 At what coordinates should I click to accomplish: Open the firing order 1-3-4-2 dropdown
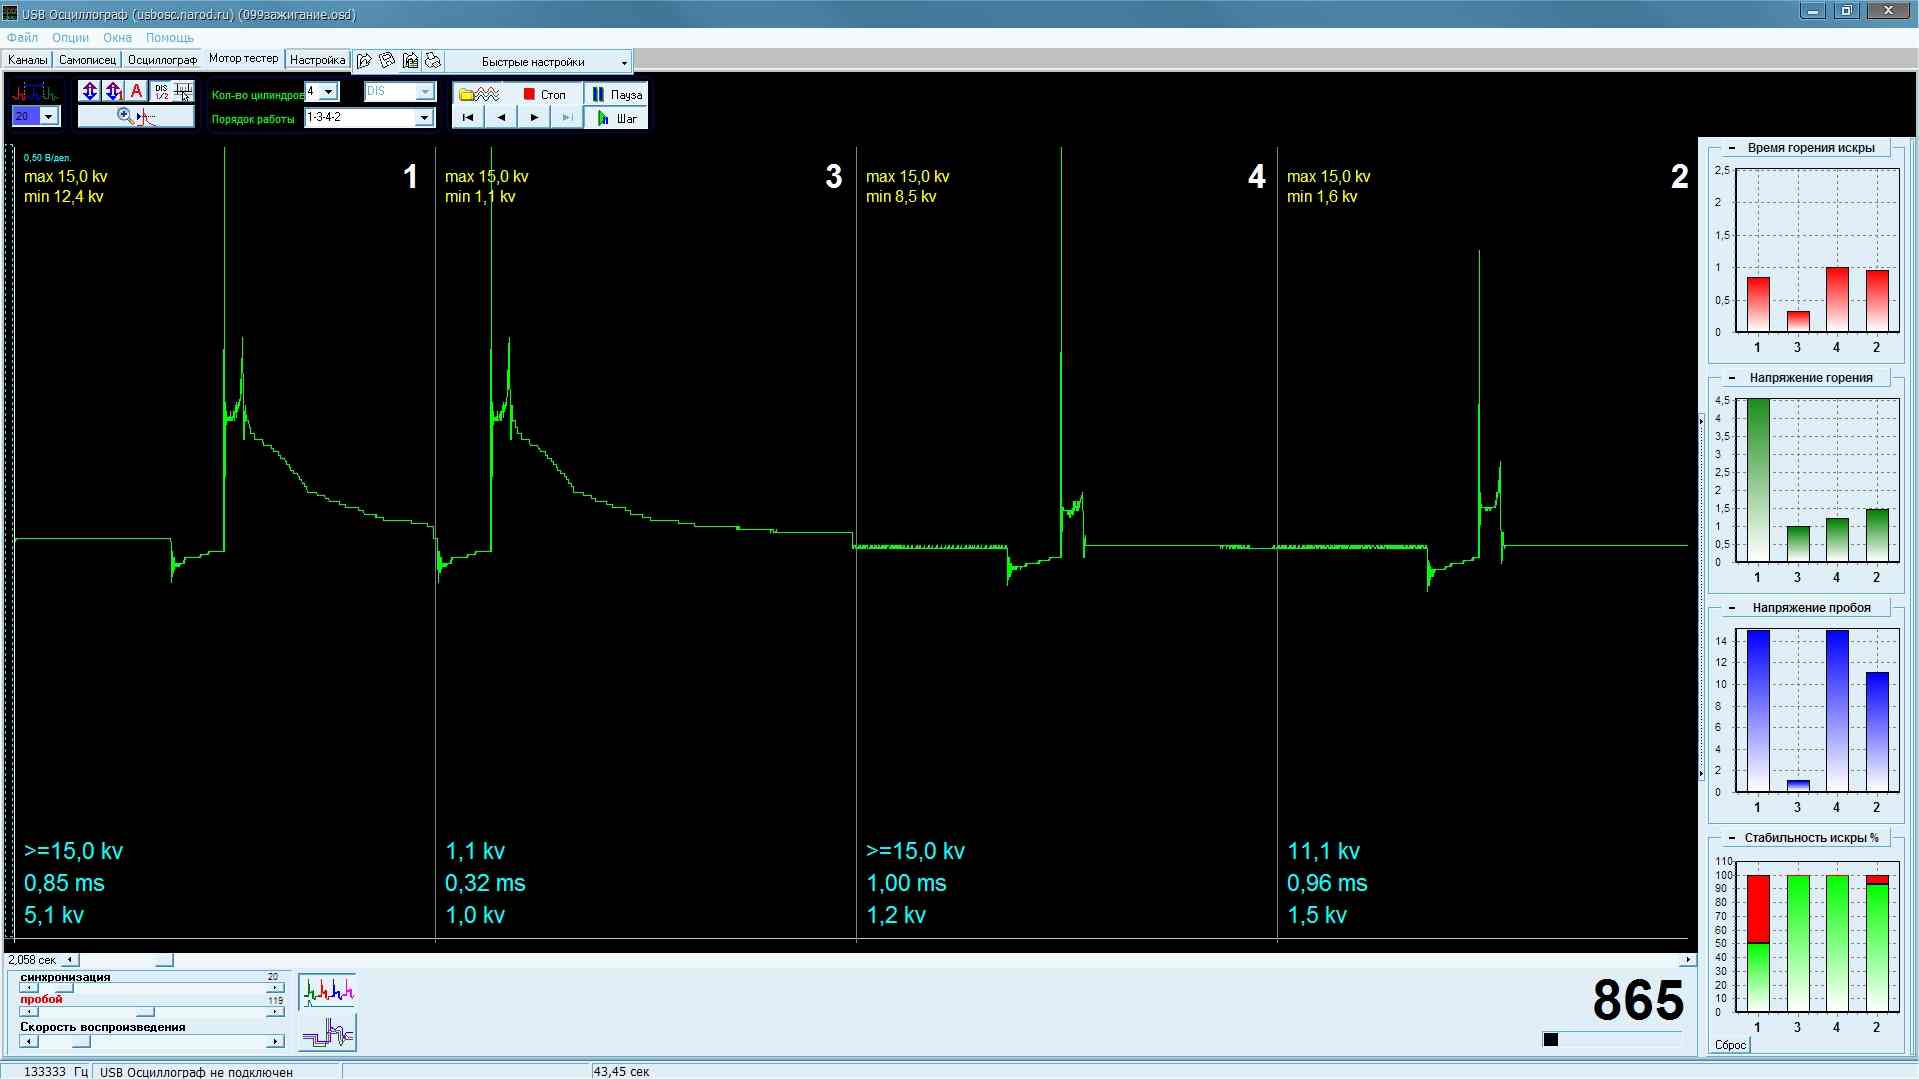[424, 118]
